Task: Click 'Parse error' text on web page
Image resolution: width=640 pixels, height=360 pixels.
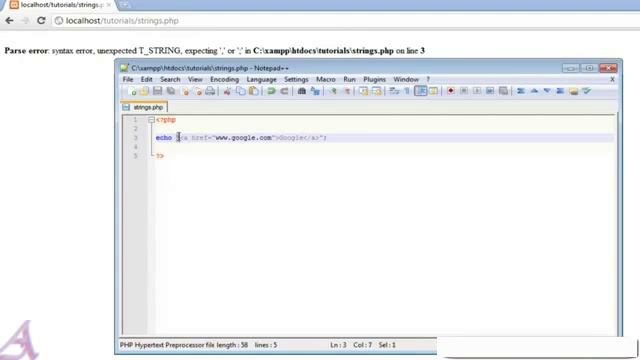Action: (26, 51)
